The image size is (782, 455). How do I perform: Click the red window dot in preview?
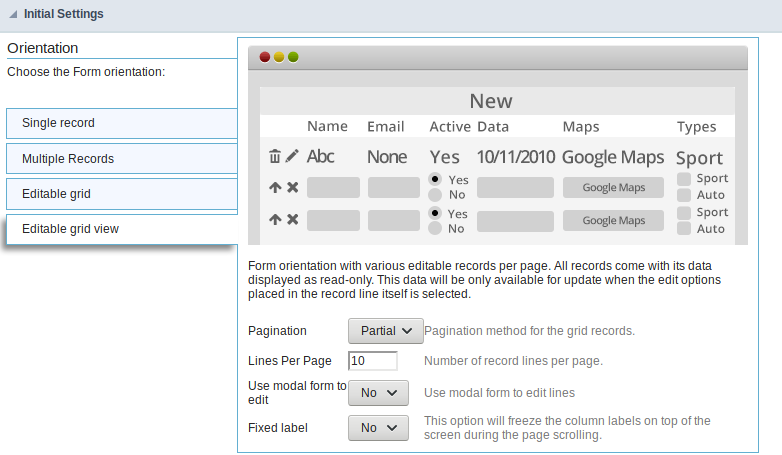click(x=265, y=57)
